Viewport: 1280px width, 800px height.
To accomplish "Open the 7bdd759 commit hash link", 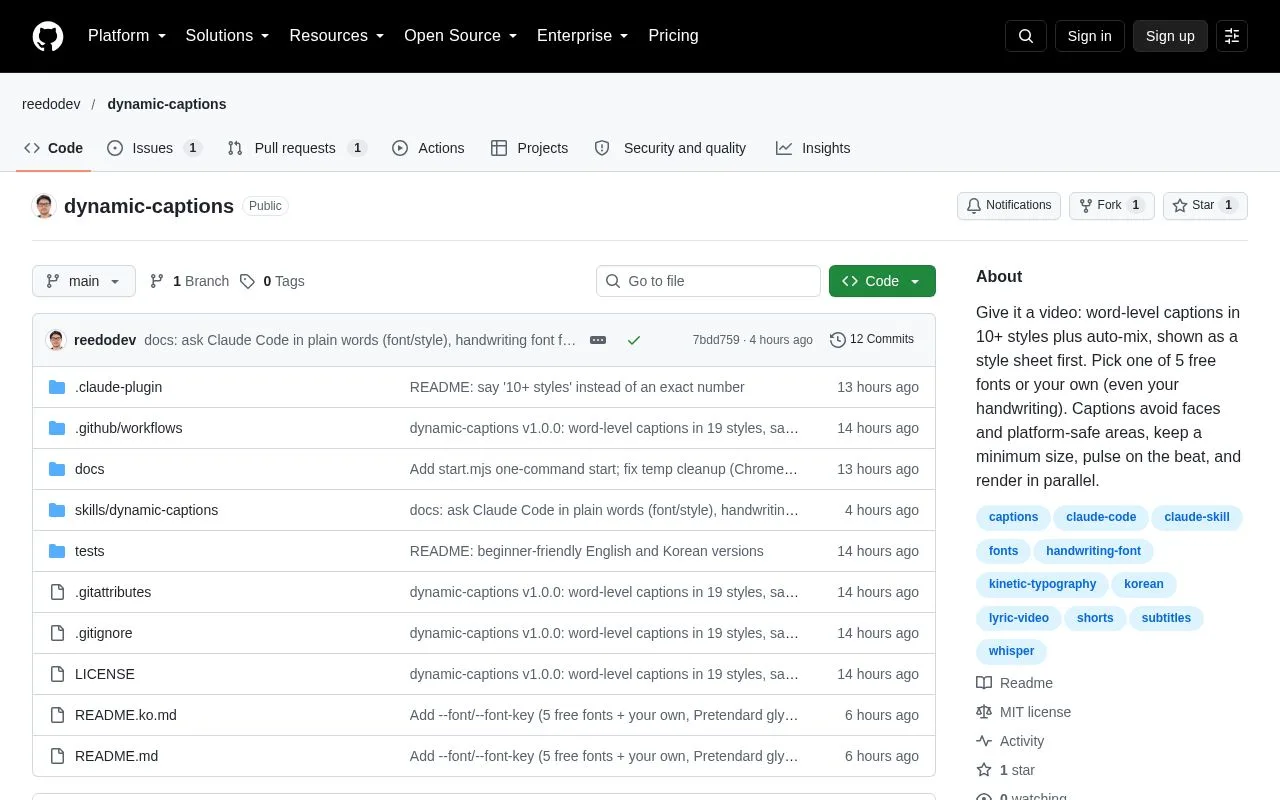I will [x=716, y=340].
